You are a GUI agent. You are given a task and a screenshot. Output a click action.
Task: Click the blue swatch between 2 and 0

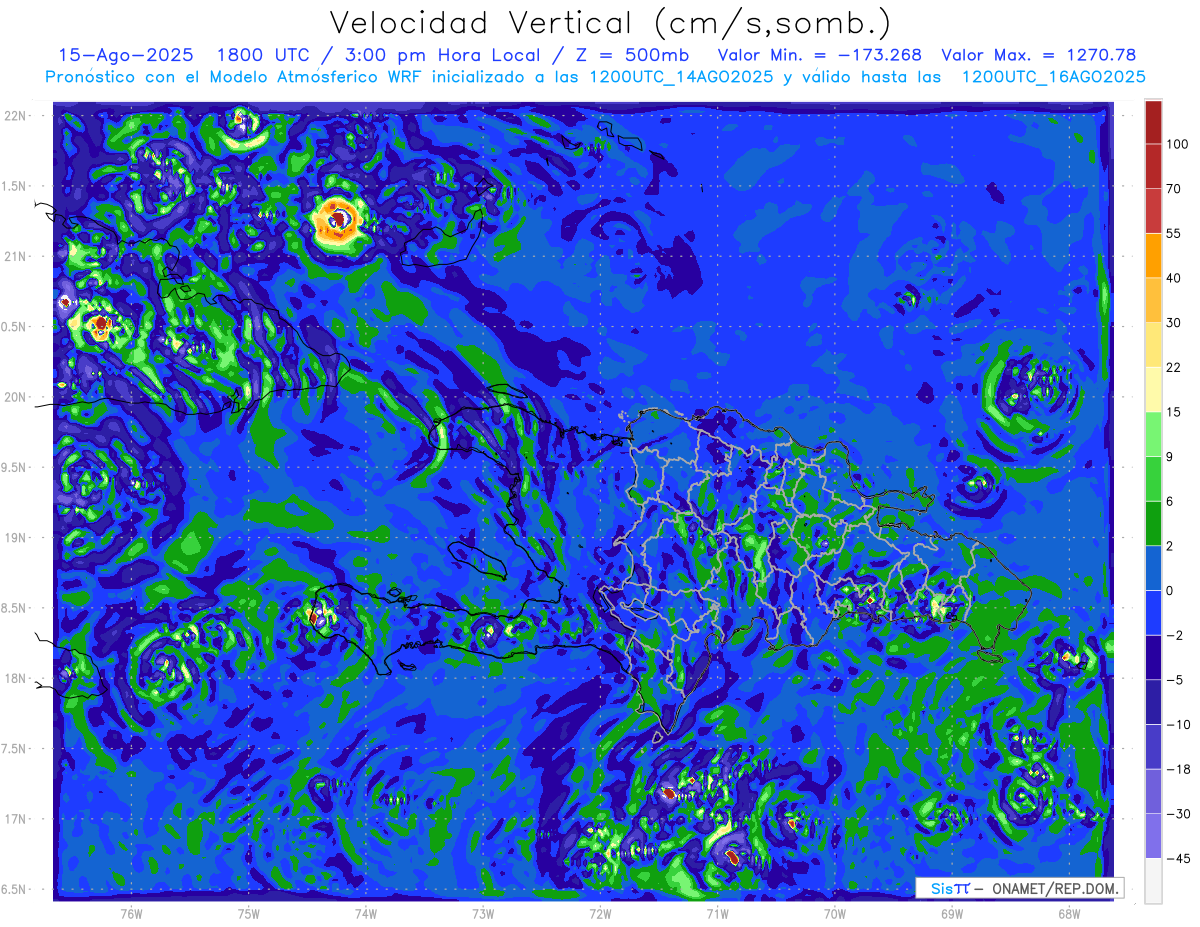(x=1153, y=568)
